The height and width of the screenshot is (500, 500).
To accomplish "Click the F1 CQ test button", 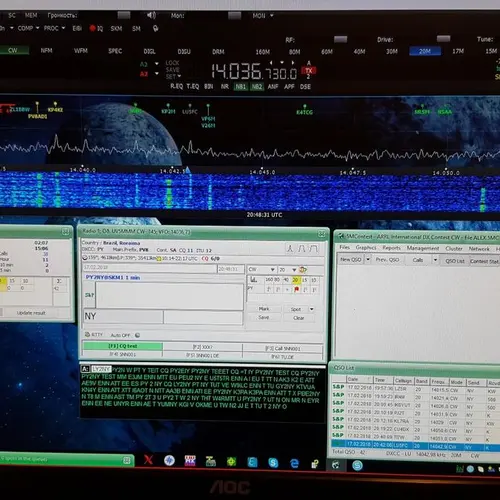I will 123,346.
